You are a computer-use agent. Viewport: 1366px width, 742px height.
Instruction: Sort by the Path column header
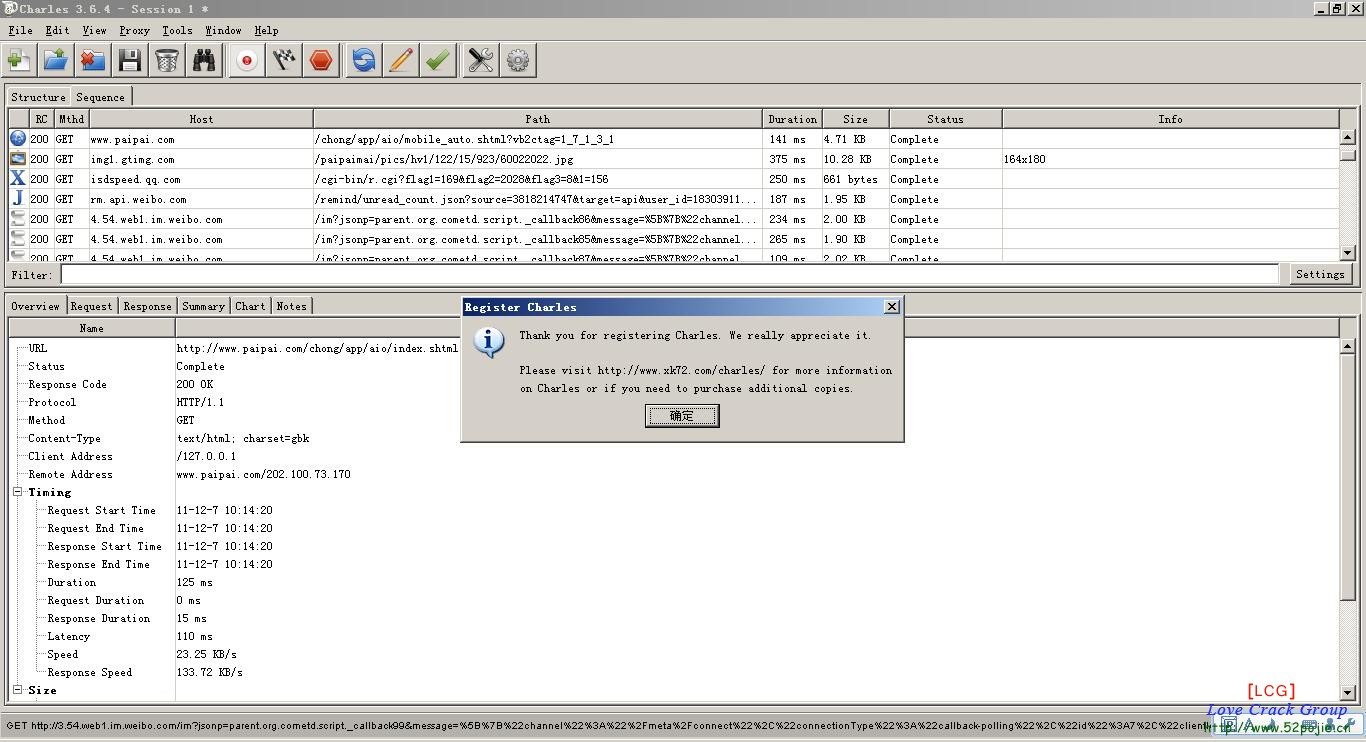pyautogui.click(x=538, y=119)
